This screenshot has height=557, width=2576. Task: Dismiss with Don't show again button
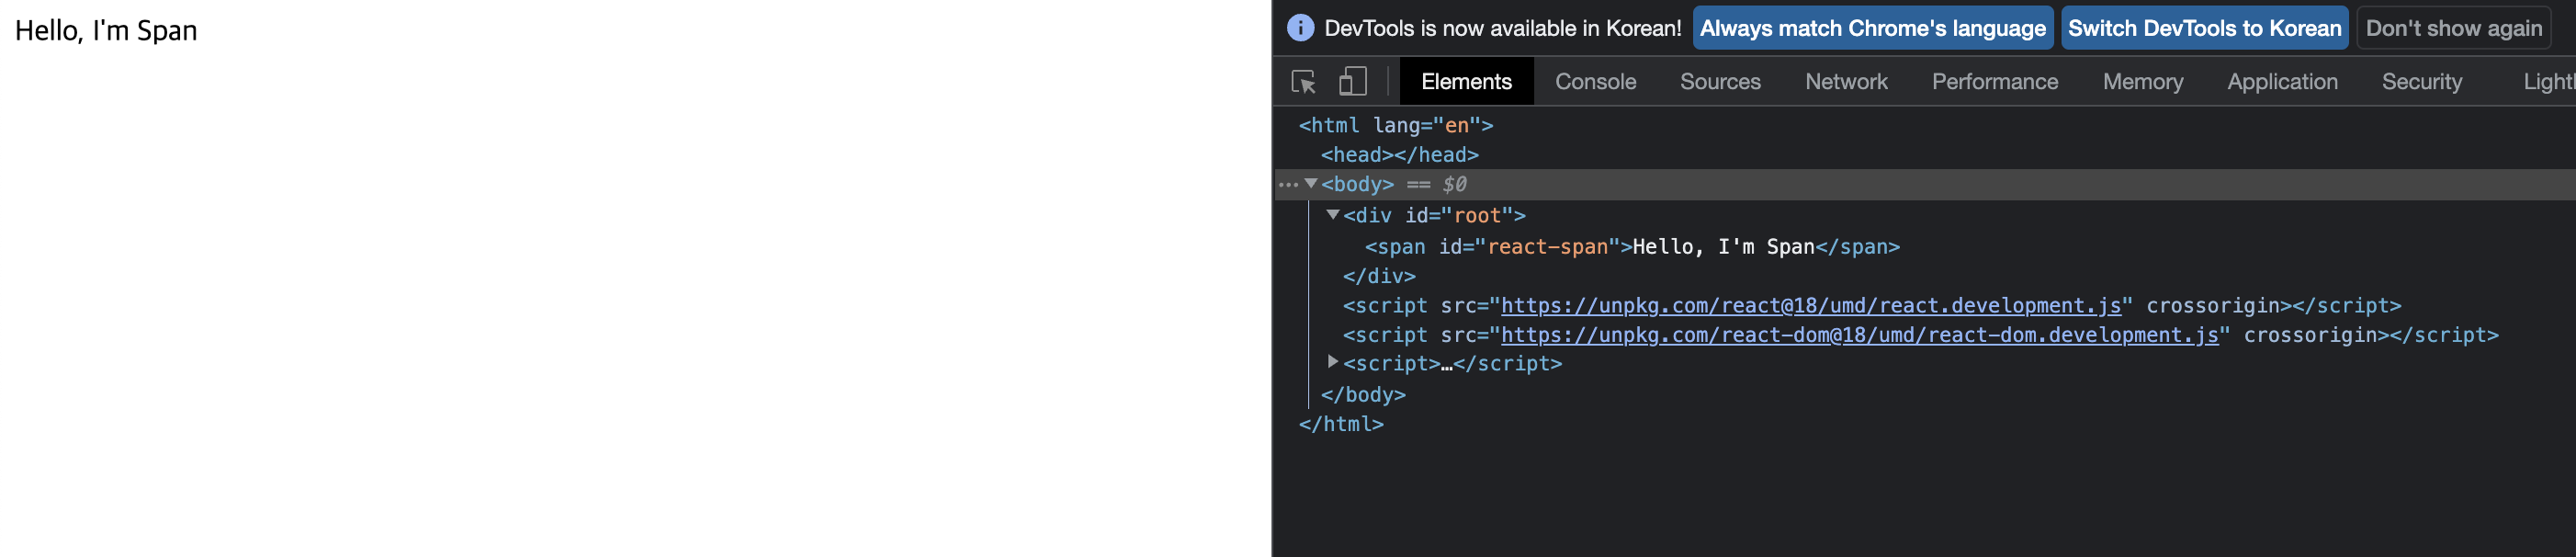(x=2453, y=28)
